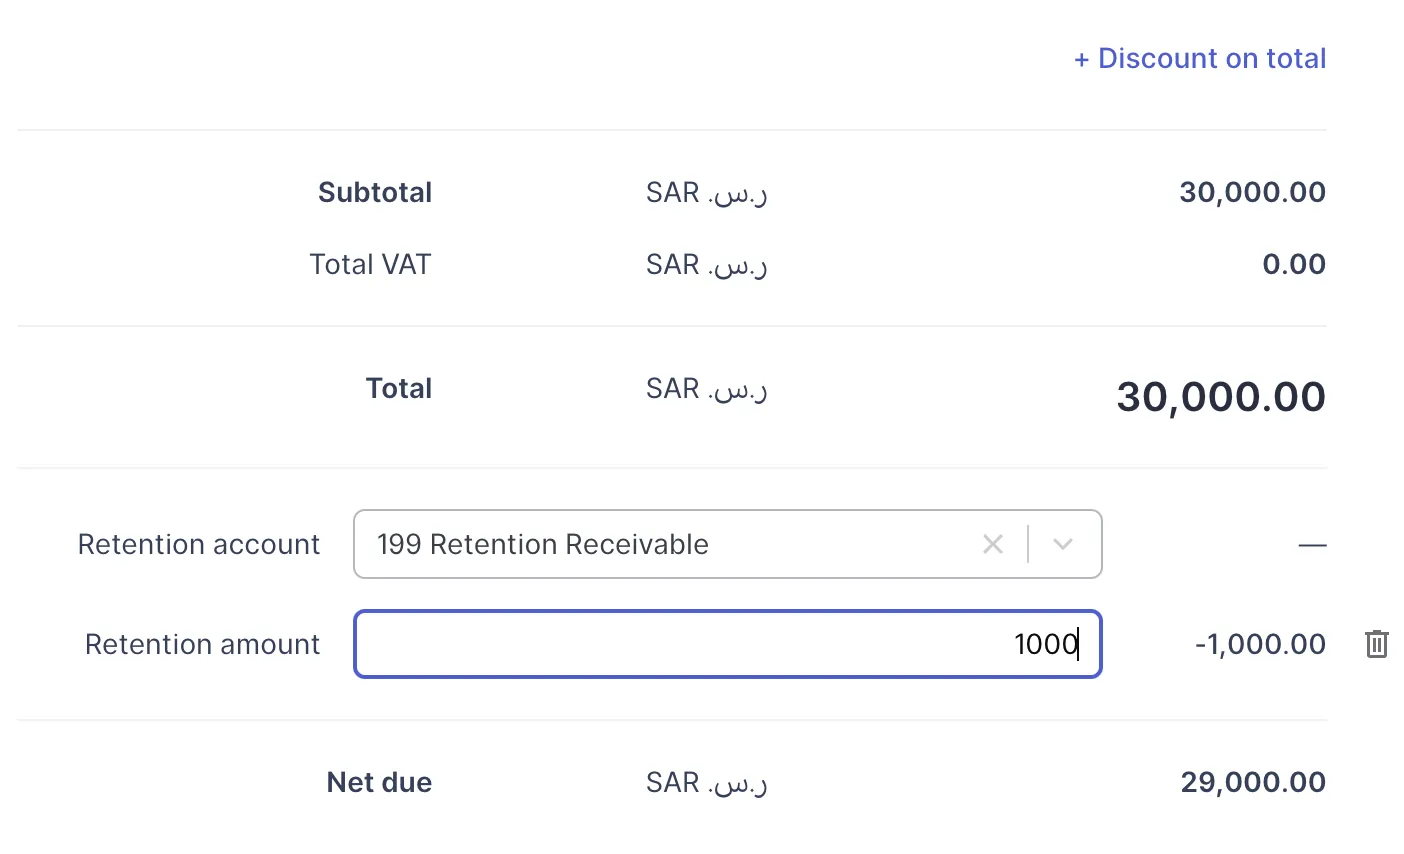Click the SAR currency label beside Net due
Screen dimensions: 1404x854
[x=705, y=782]
